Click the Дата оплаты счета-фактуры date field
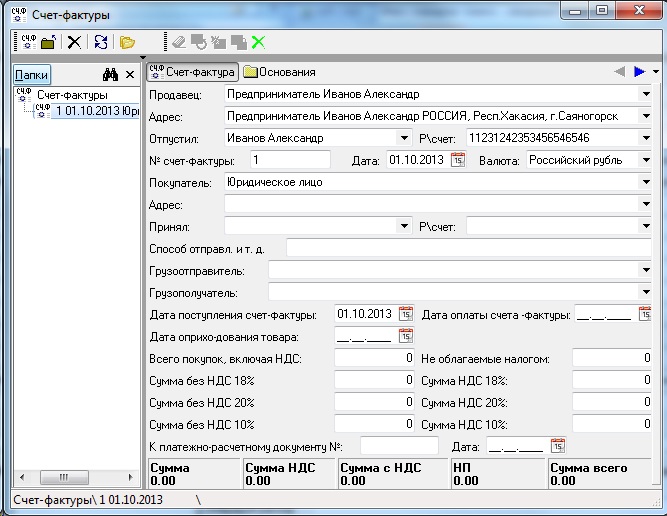 point(606,314)
